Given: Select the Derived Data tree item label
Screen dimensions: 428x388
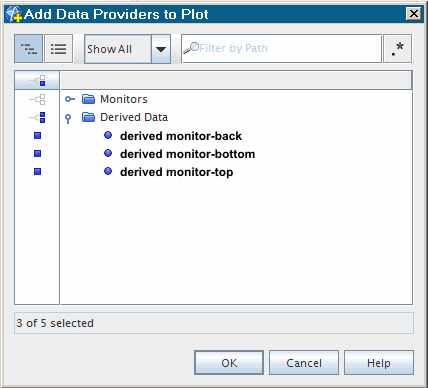Looking at the screenshot, I should pos(134,117).
